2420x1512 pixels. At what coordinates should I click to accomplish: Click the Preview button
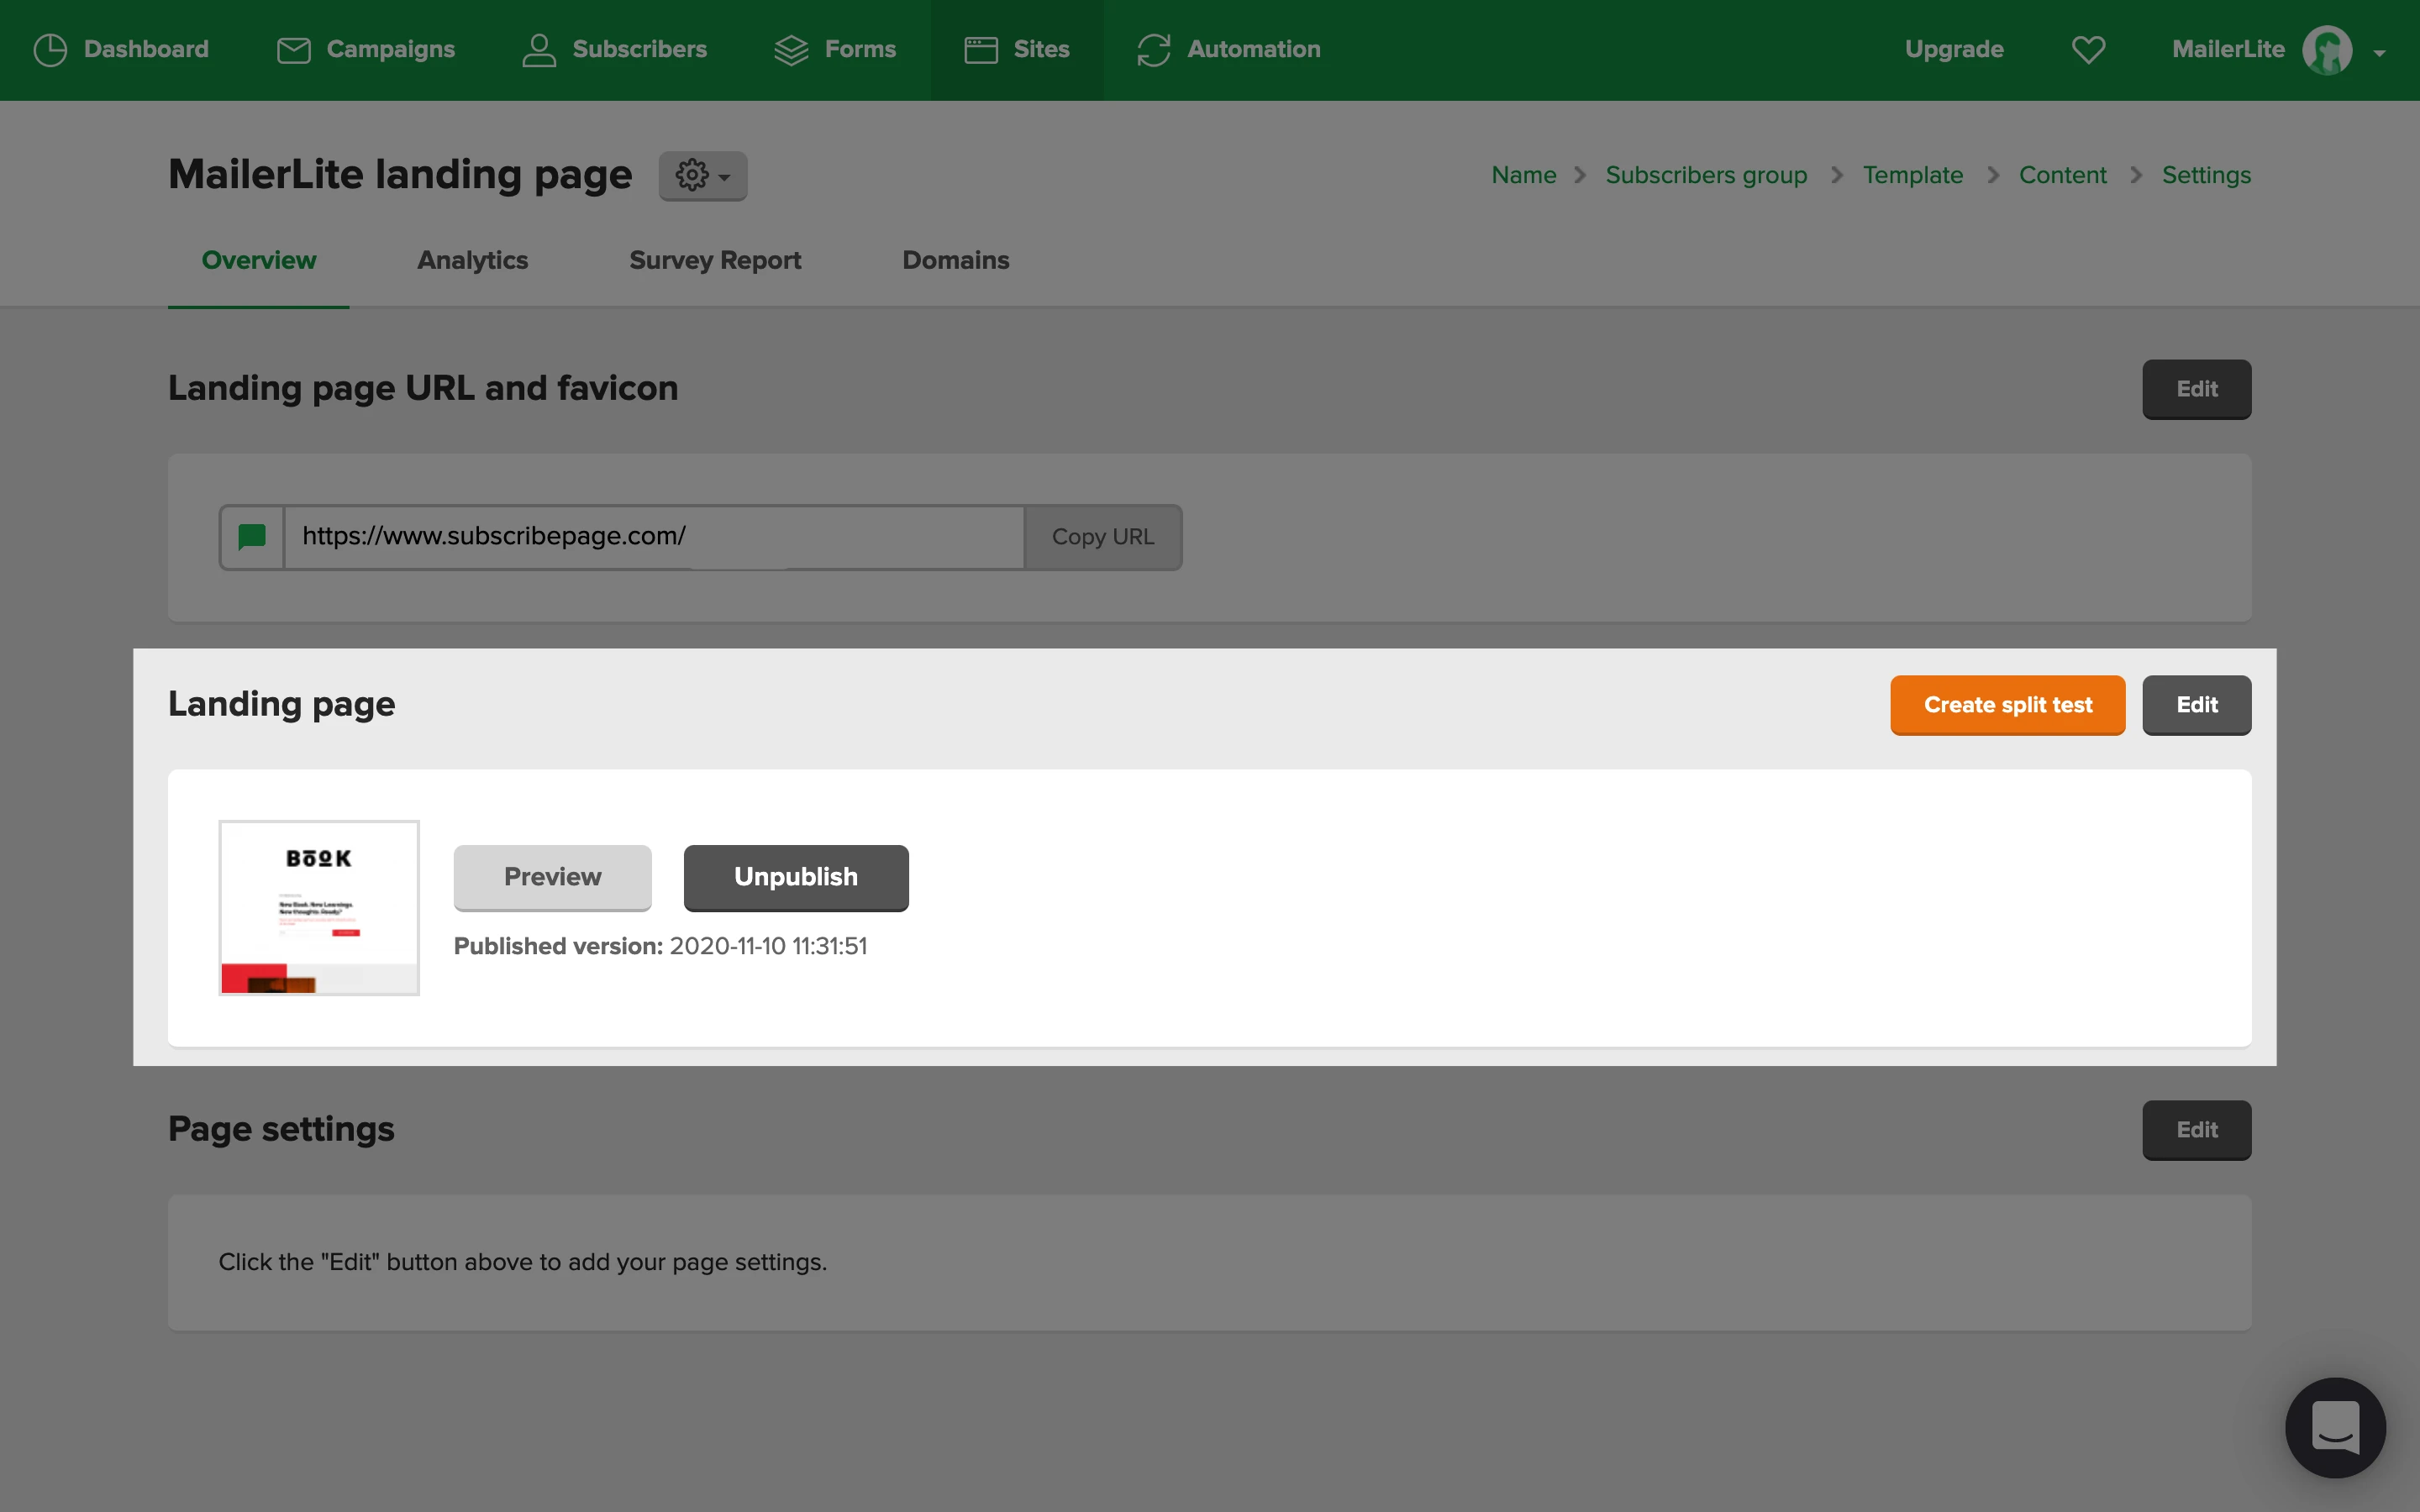tap(552, 877)
